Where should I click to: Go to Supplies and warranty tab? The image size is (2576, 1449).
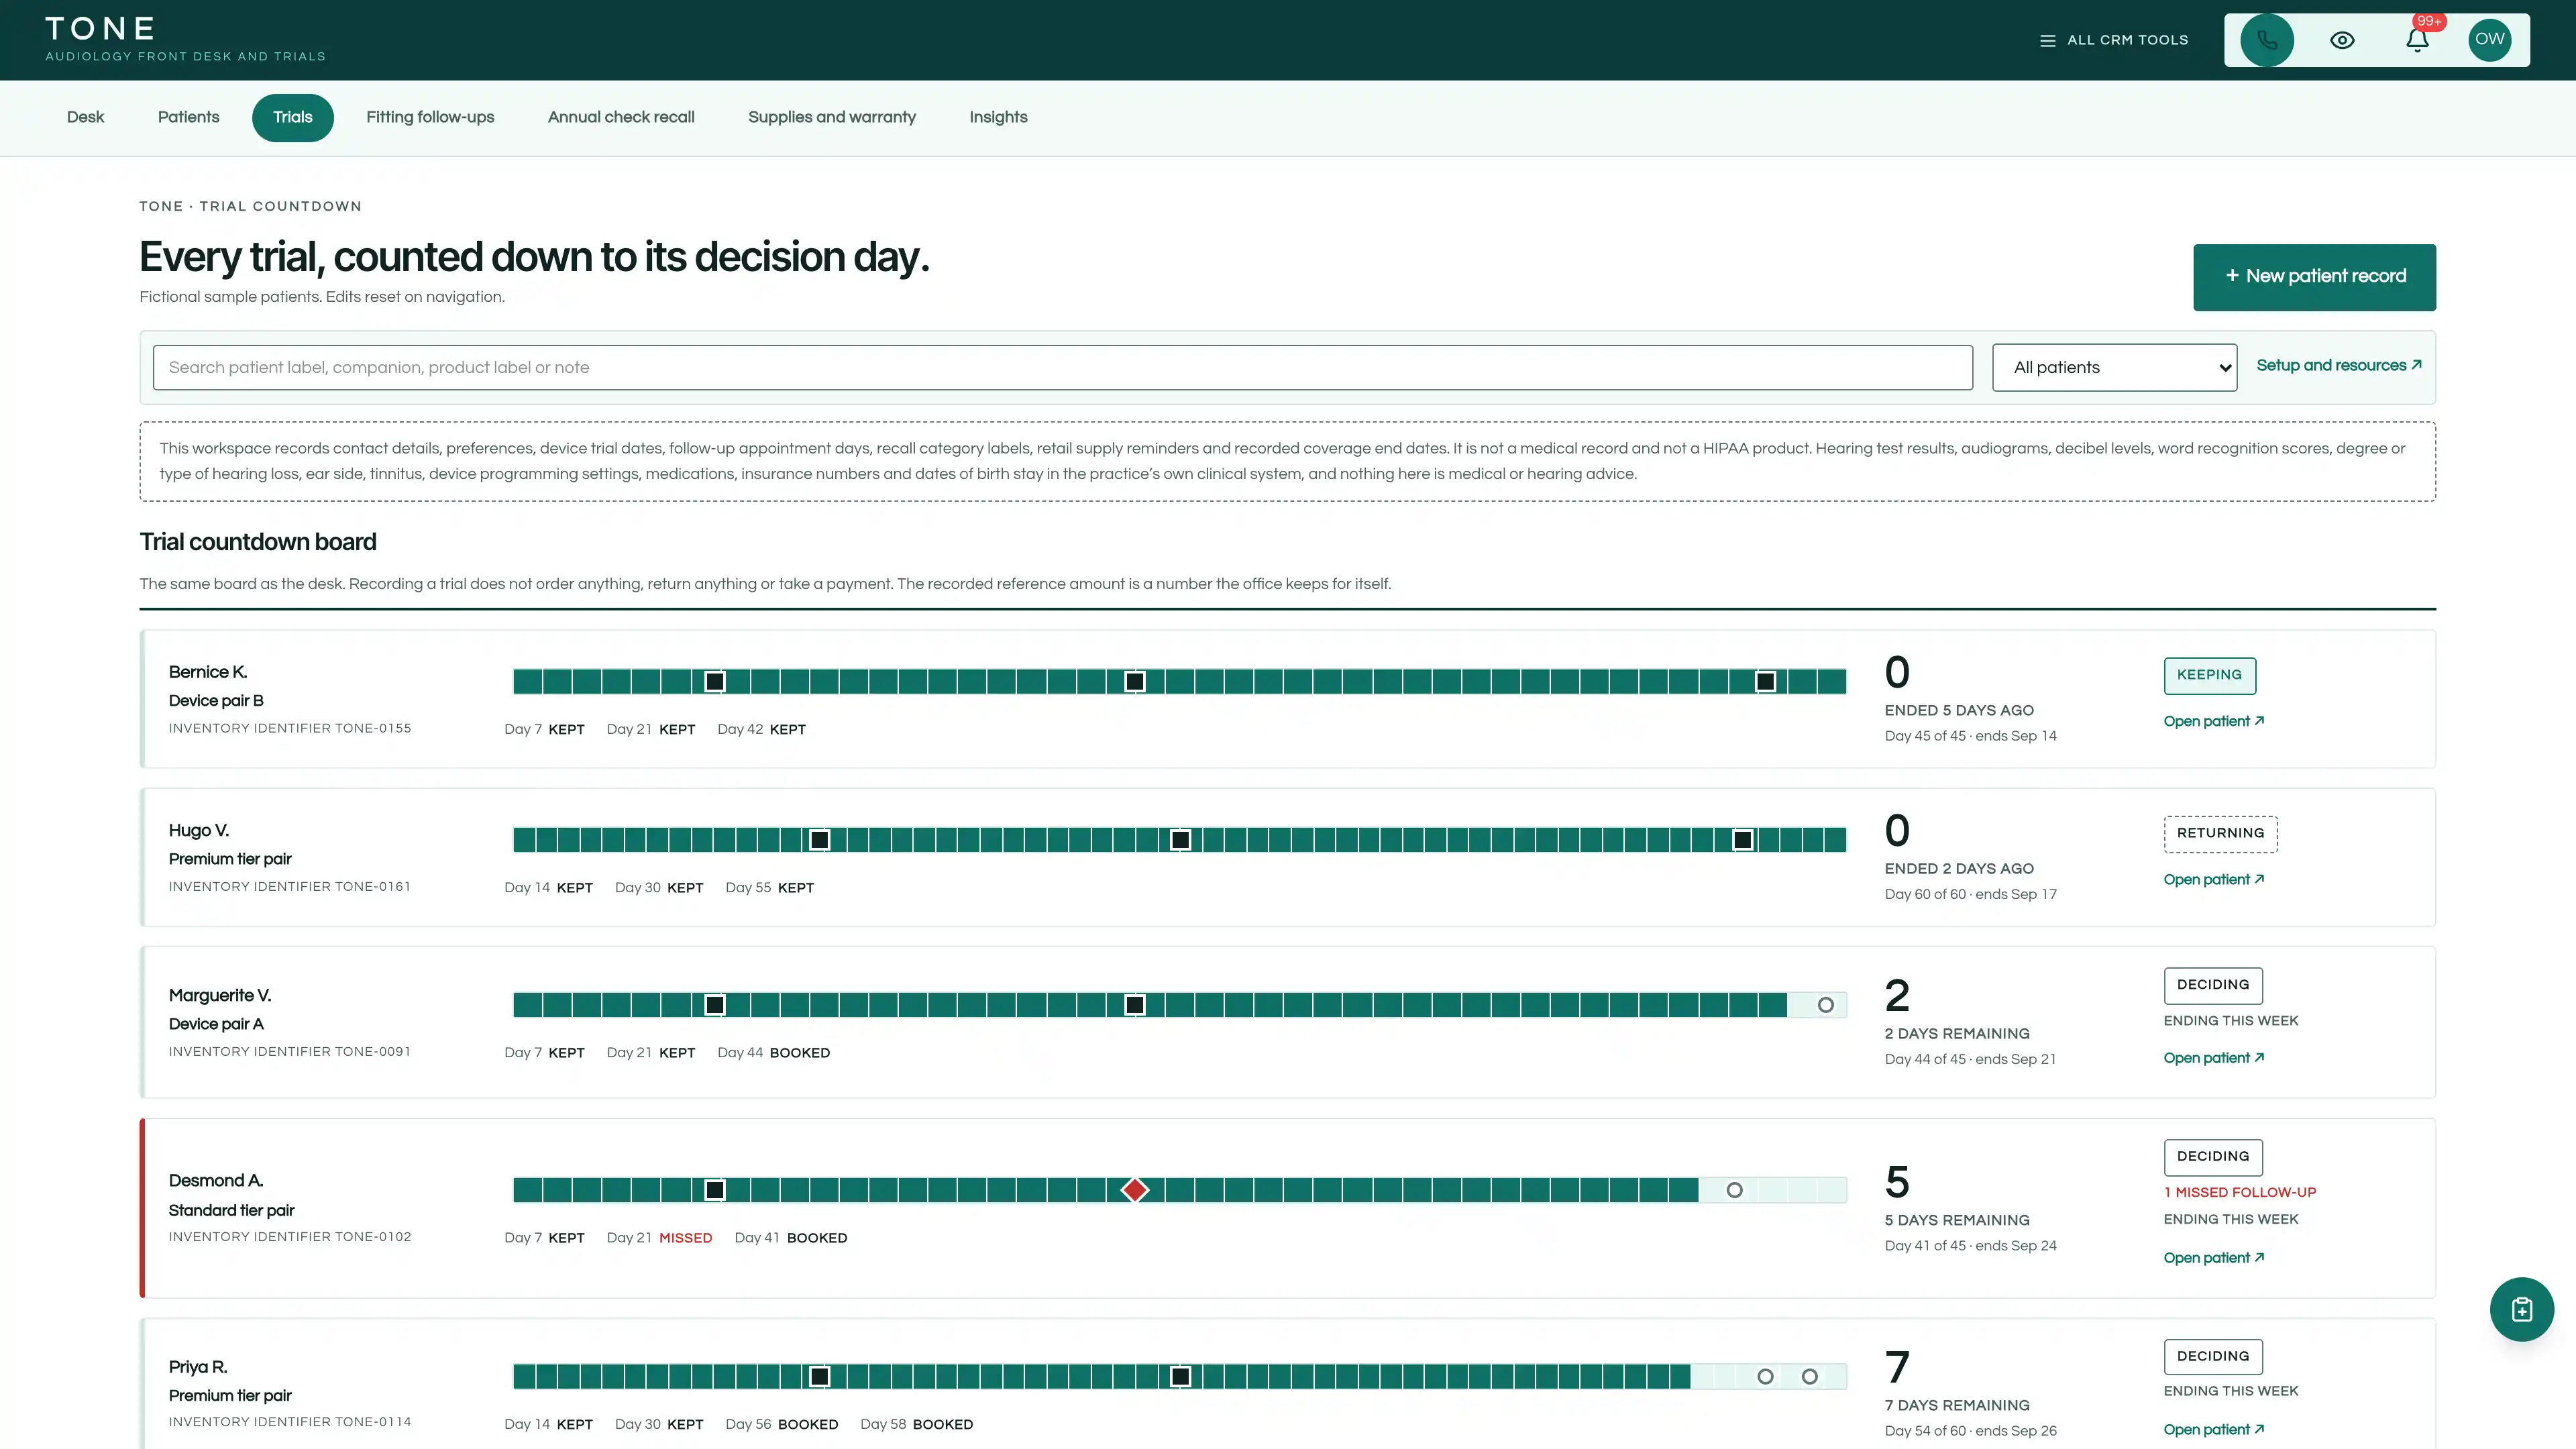[832, 117]
